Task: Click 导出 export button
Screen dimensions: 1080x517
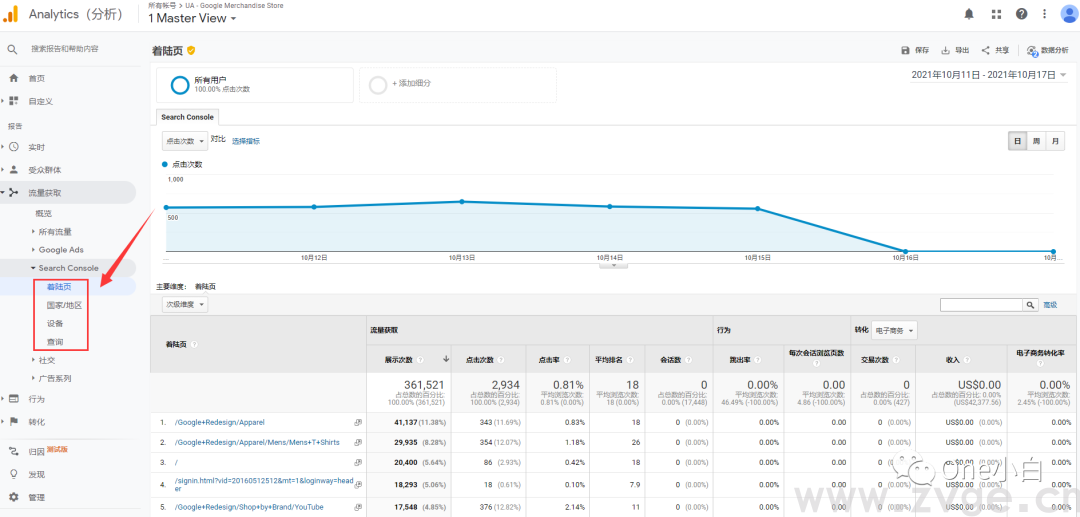Action: click(955, 50)
